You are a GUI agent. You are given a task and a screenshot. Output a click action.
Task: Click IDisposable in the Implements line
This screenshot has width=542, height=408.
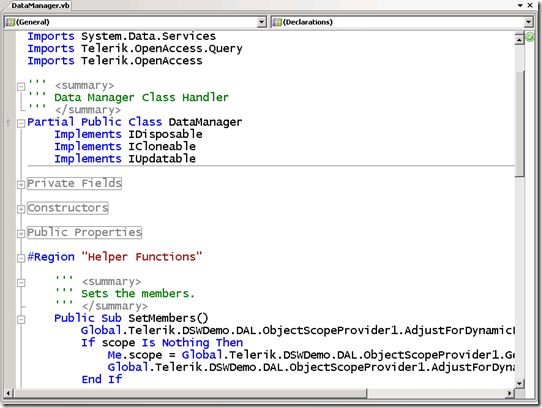point(165,135)
